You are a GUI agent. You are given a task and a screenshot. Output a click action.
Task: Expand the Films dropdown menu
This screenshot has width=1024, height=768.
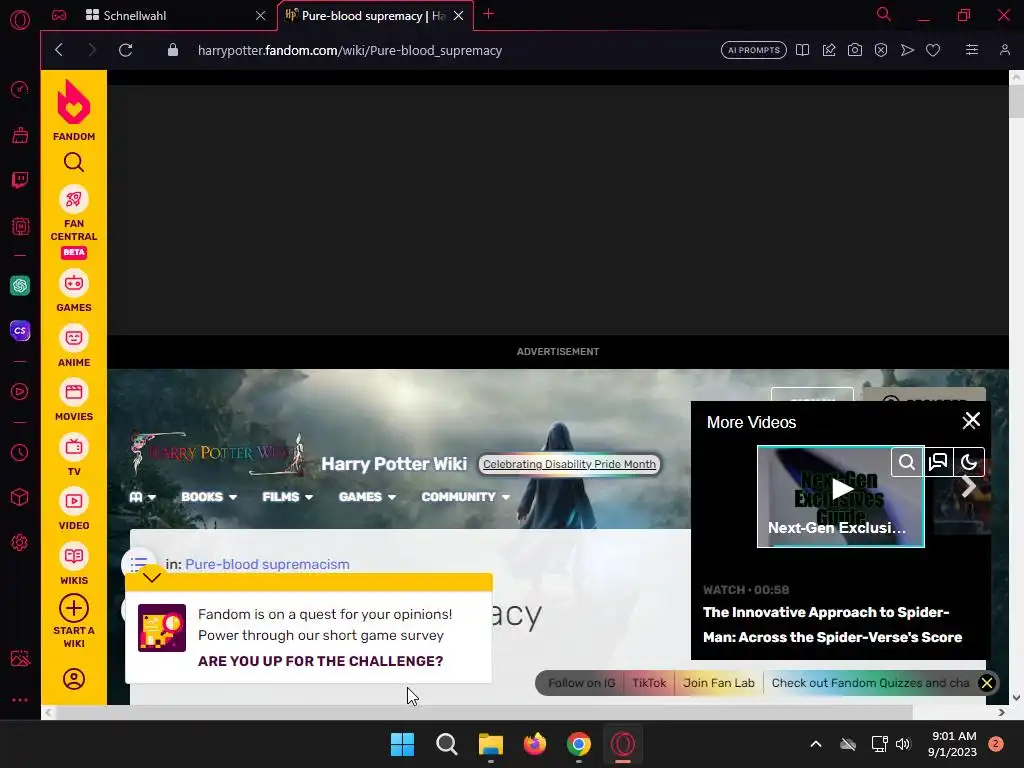pos(287,497)
